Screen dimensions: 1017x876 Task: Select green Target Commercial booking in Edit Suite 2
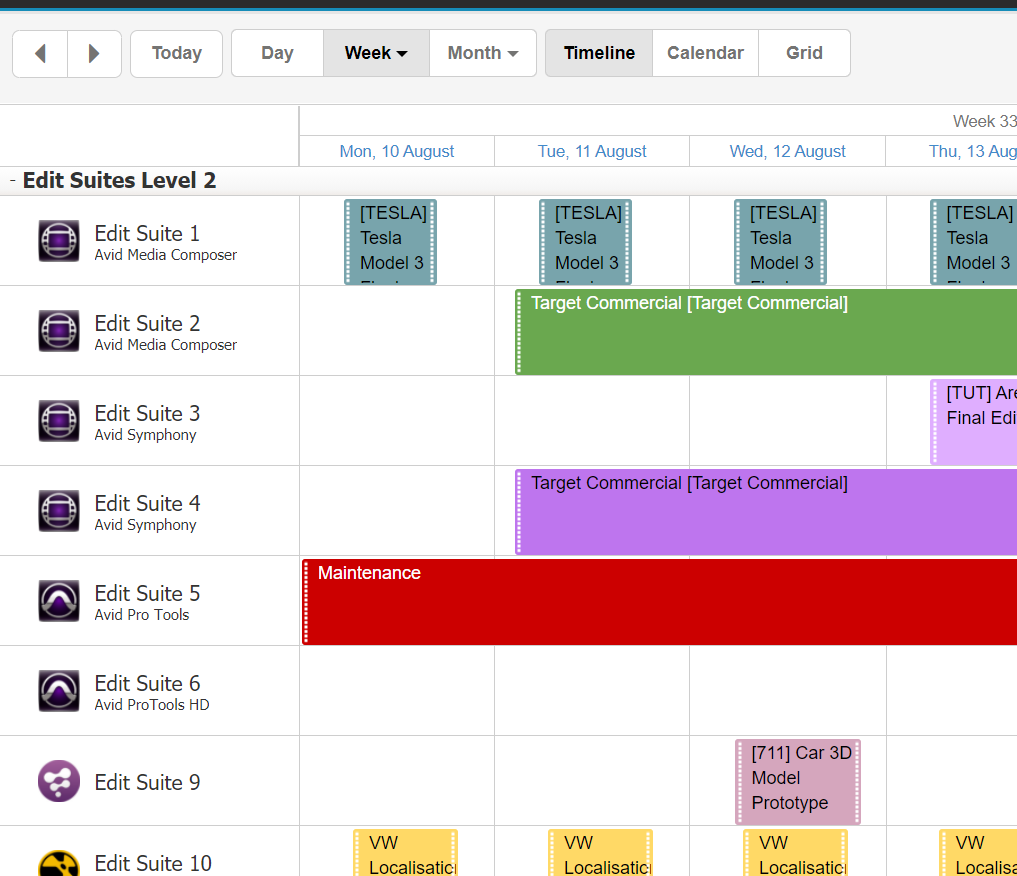click(766, 332)
